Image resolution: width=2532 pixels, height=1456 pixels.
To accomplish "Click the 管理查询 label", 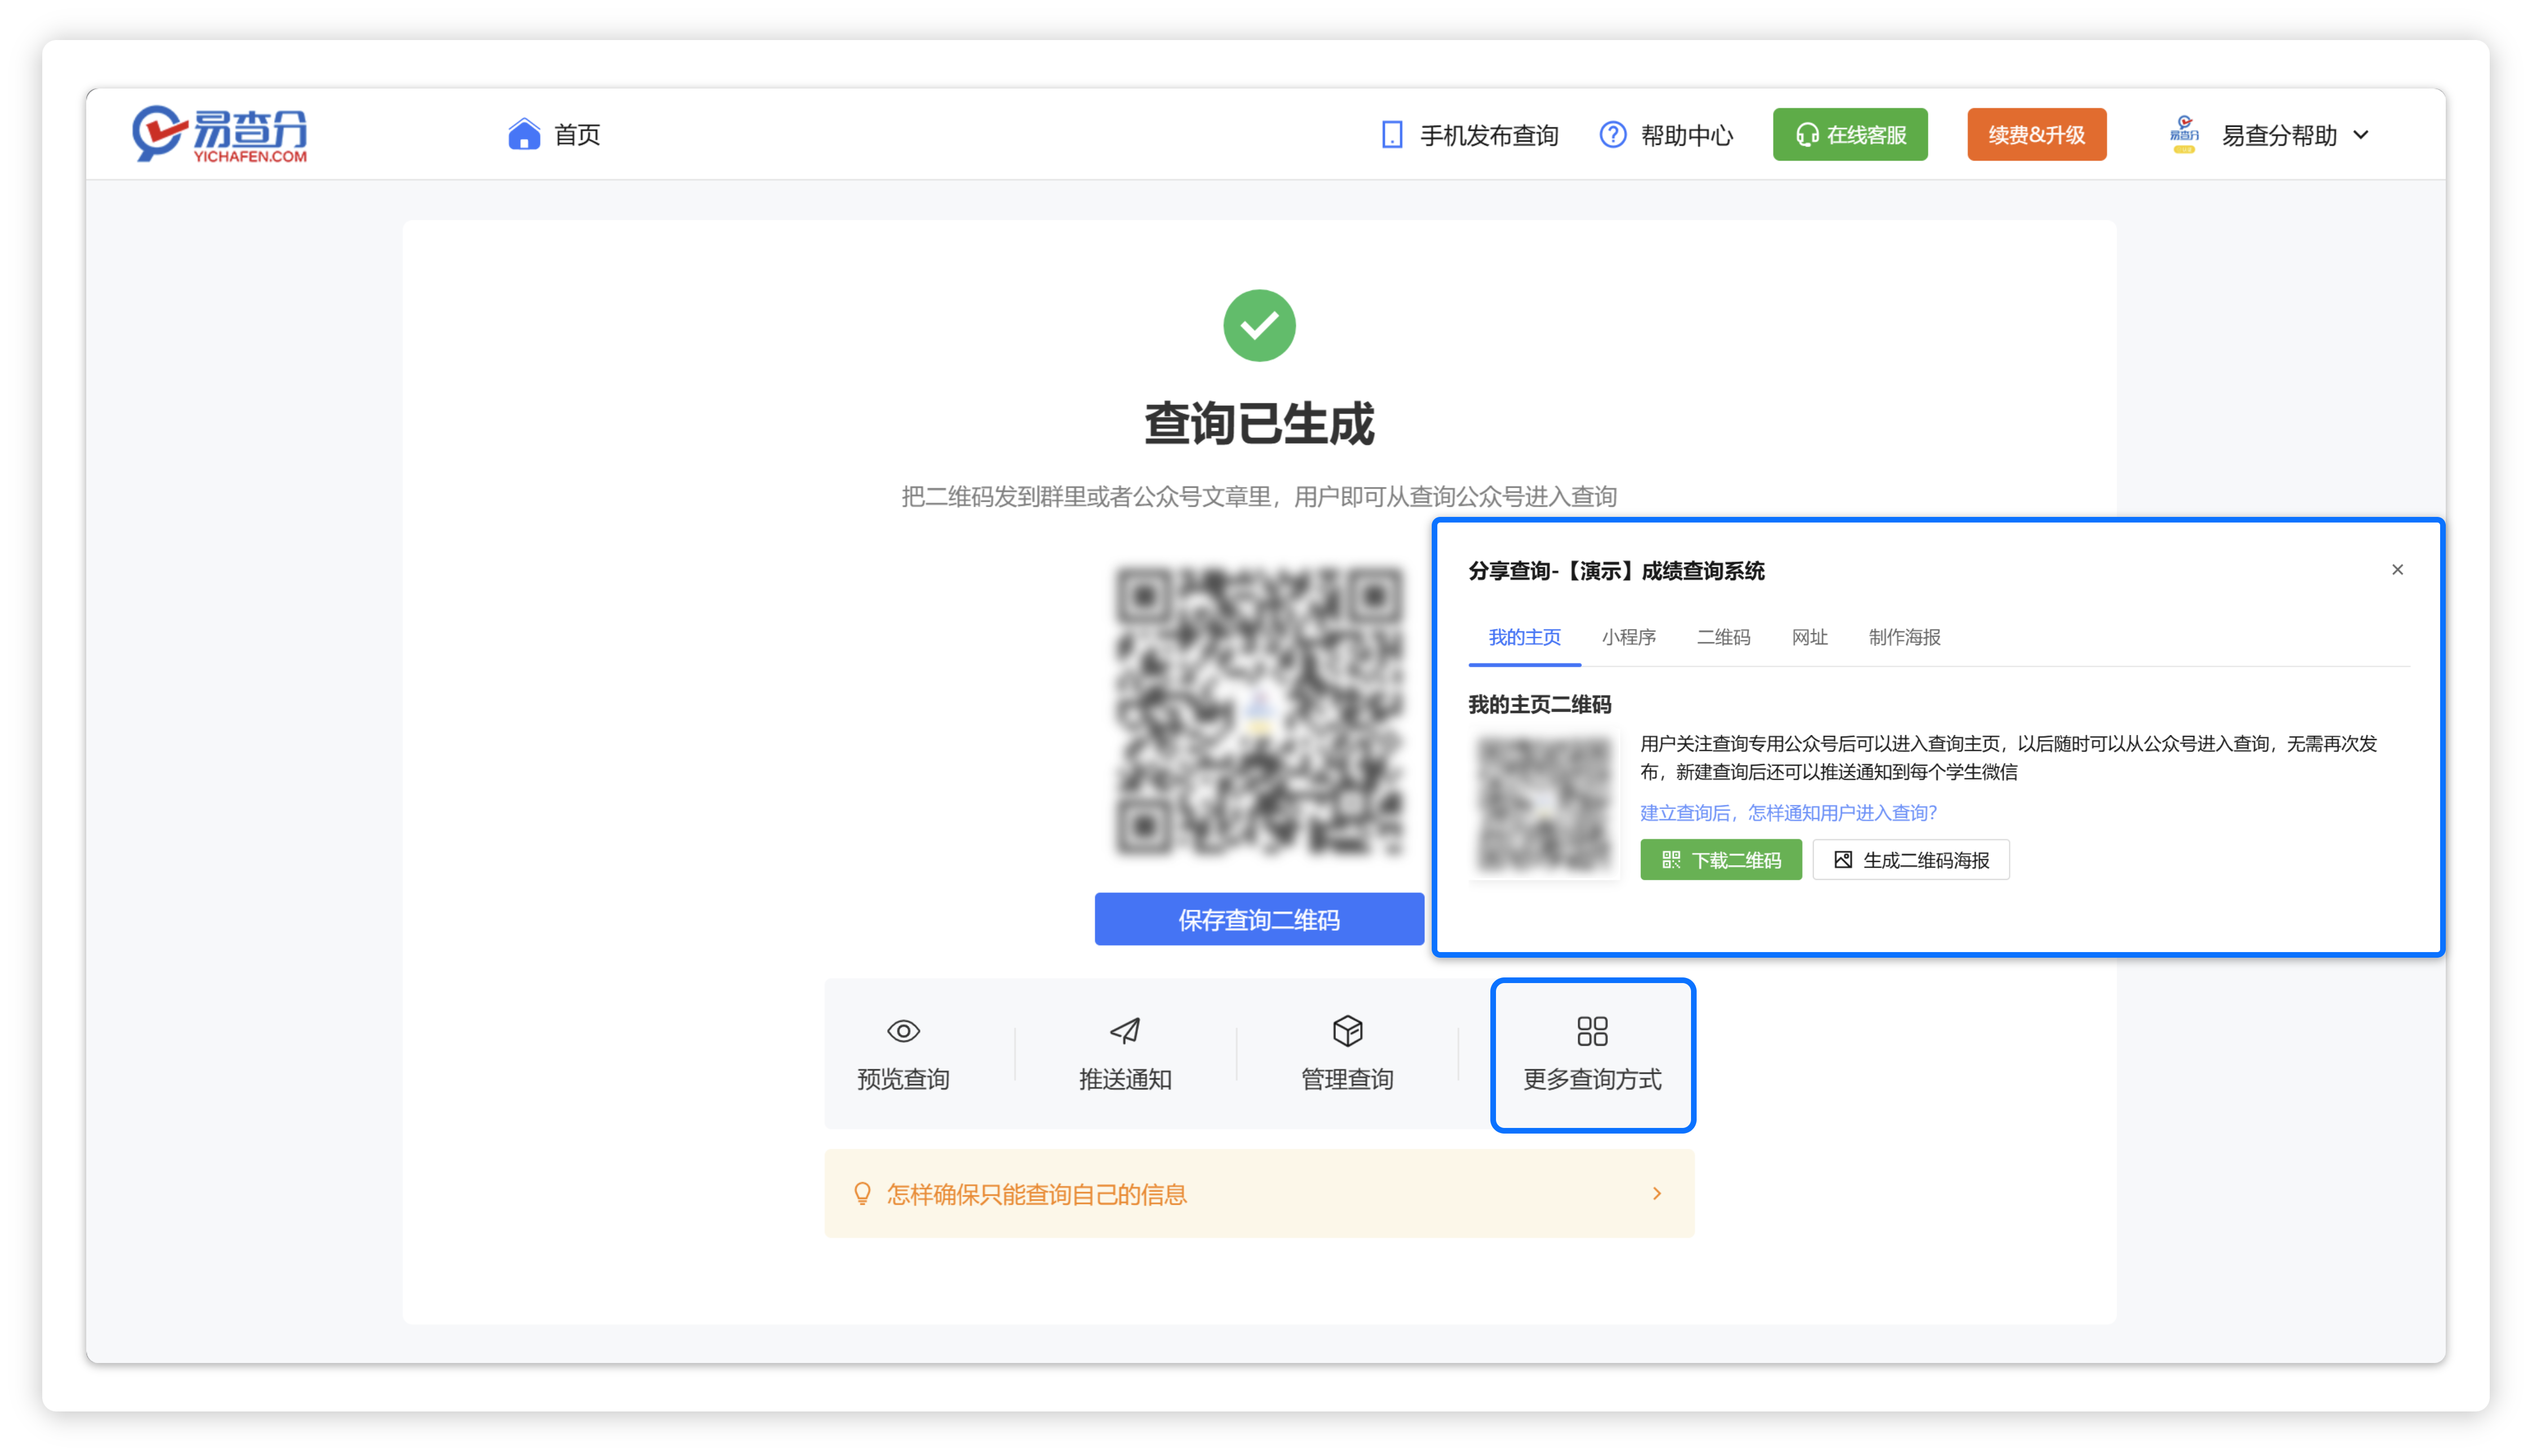I will click(x=1347, y=1079).
